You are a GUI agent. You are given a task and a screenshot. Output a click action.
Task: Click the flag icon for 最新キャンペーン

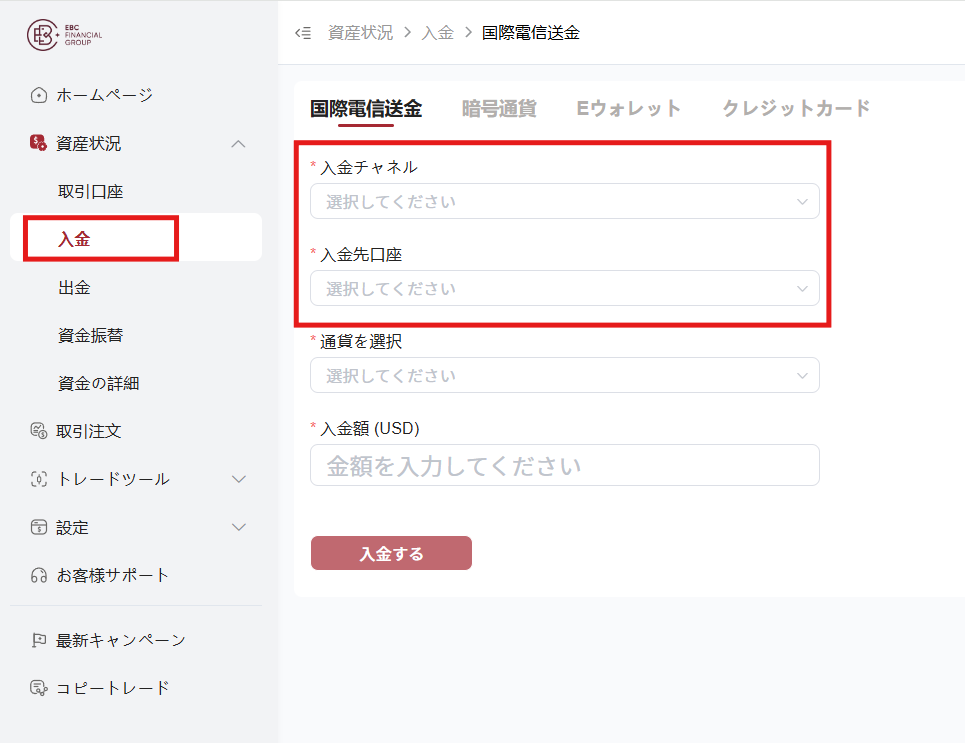tap(39, 640)
